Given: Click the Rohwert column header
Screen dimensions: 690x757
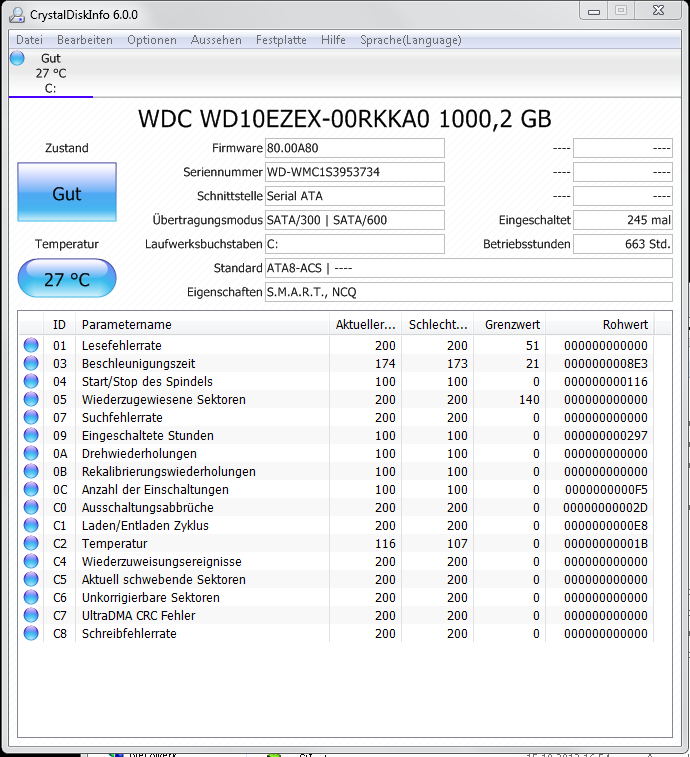Looking at the screenshot, I should pos(600,324).
